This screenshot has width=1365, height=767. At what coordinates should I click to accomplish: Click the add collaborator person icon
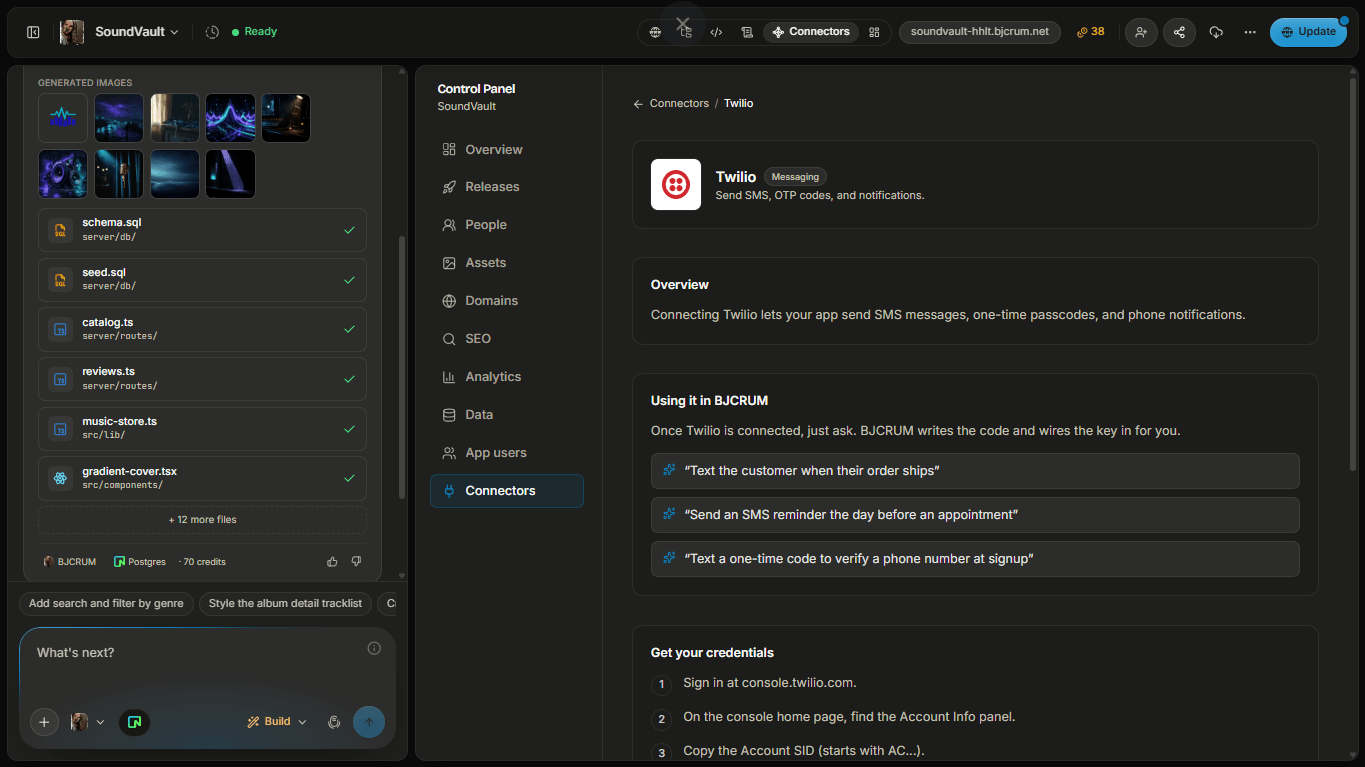1141,32
